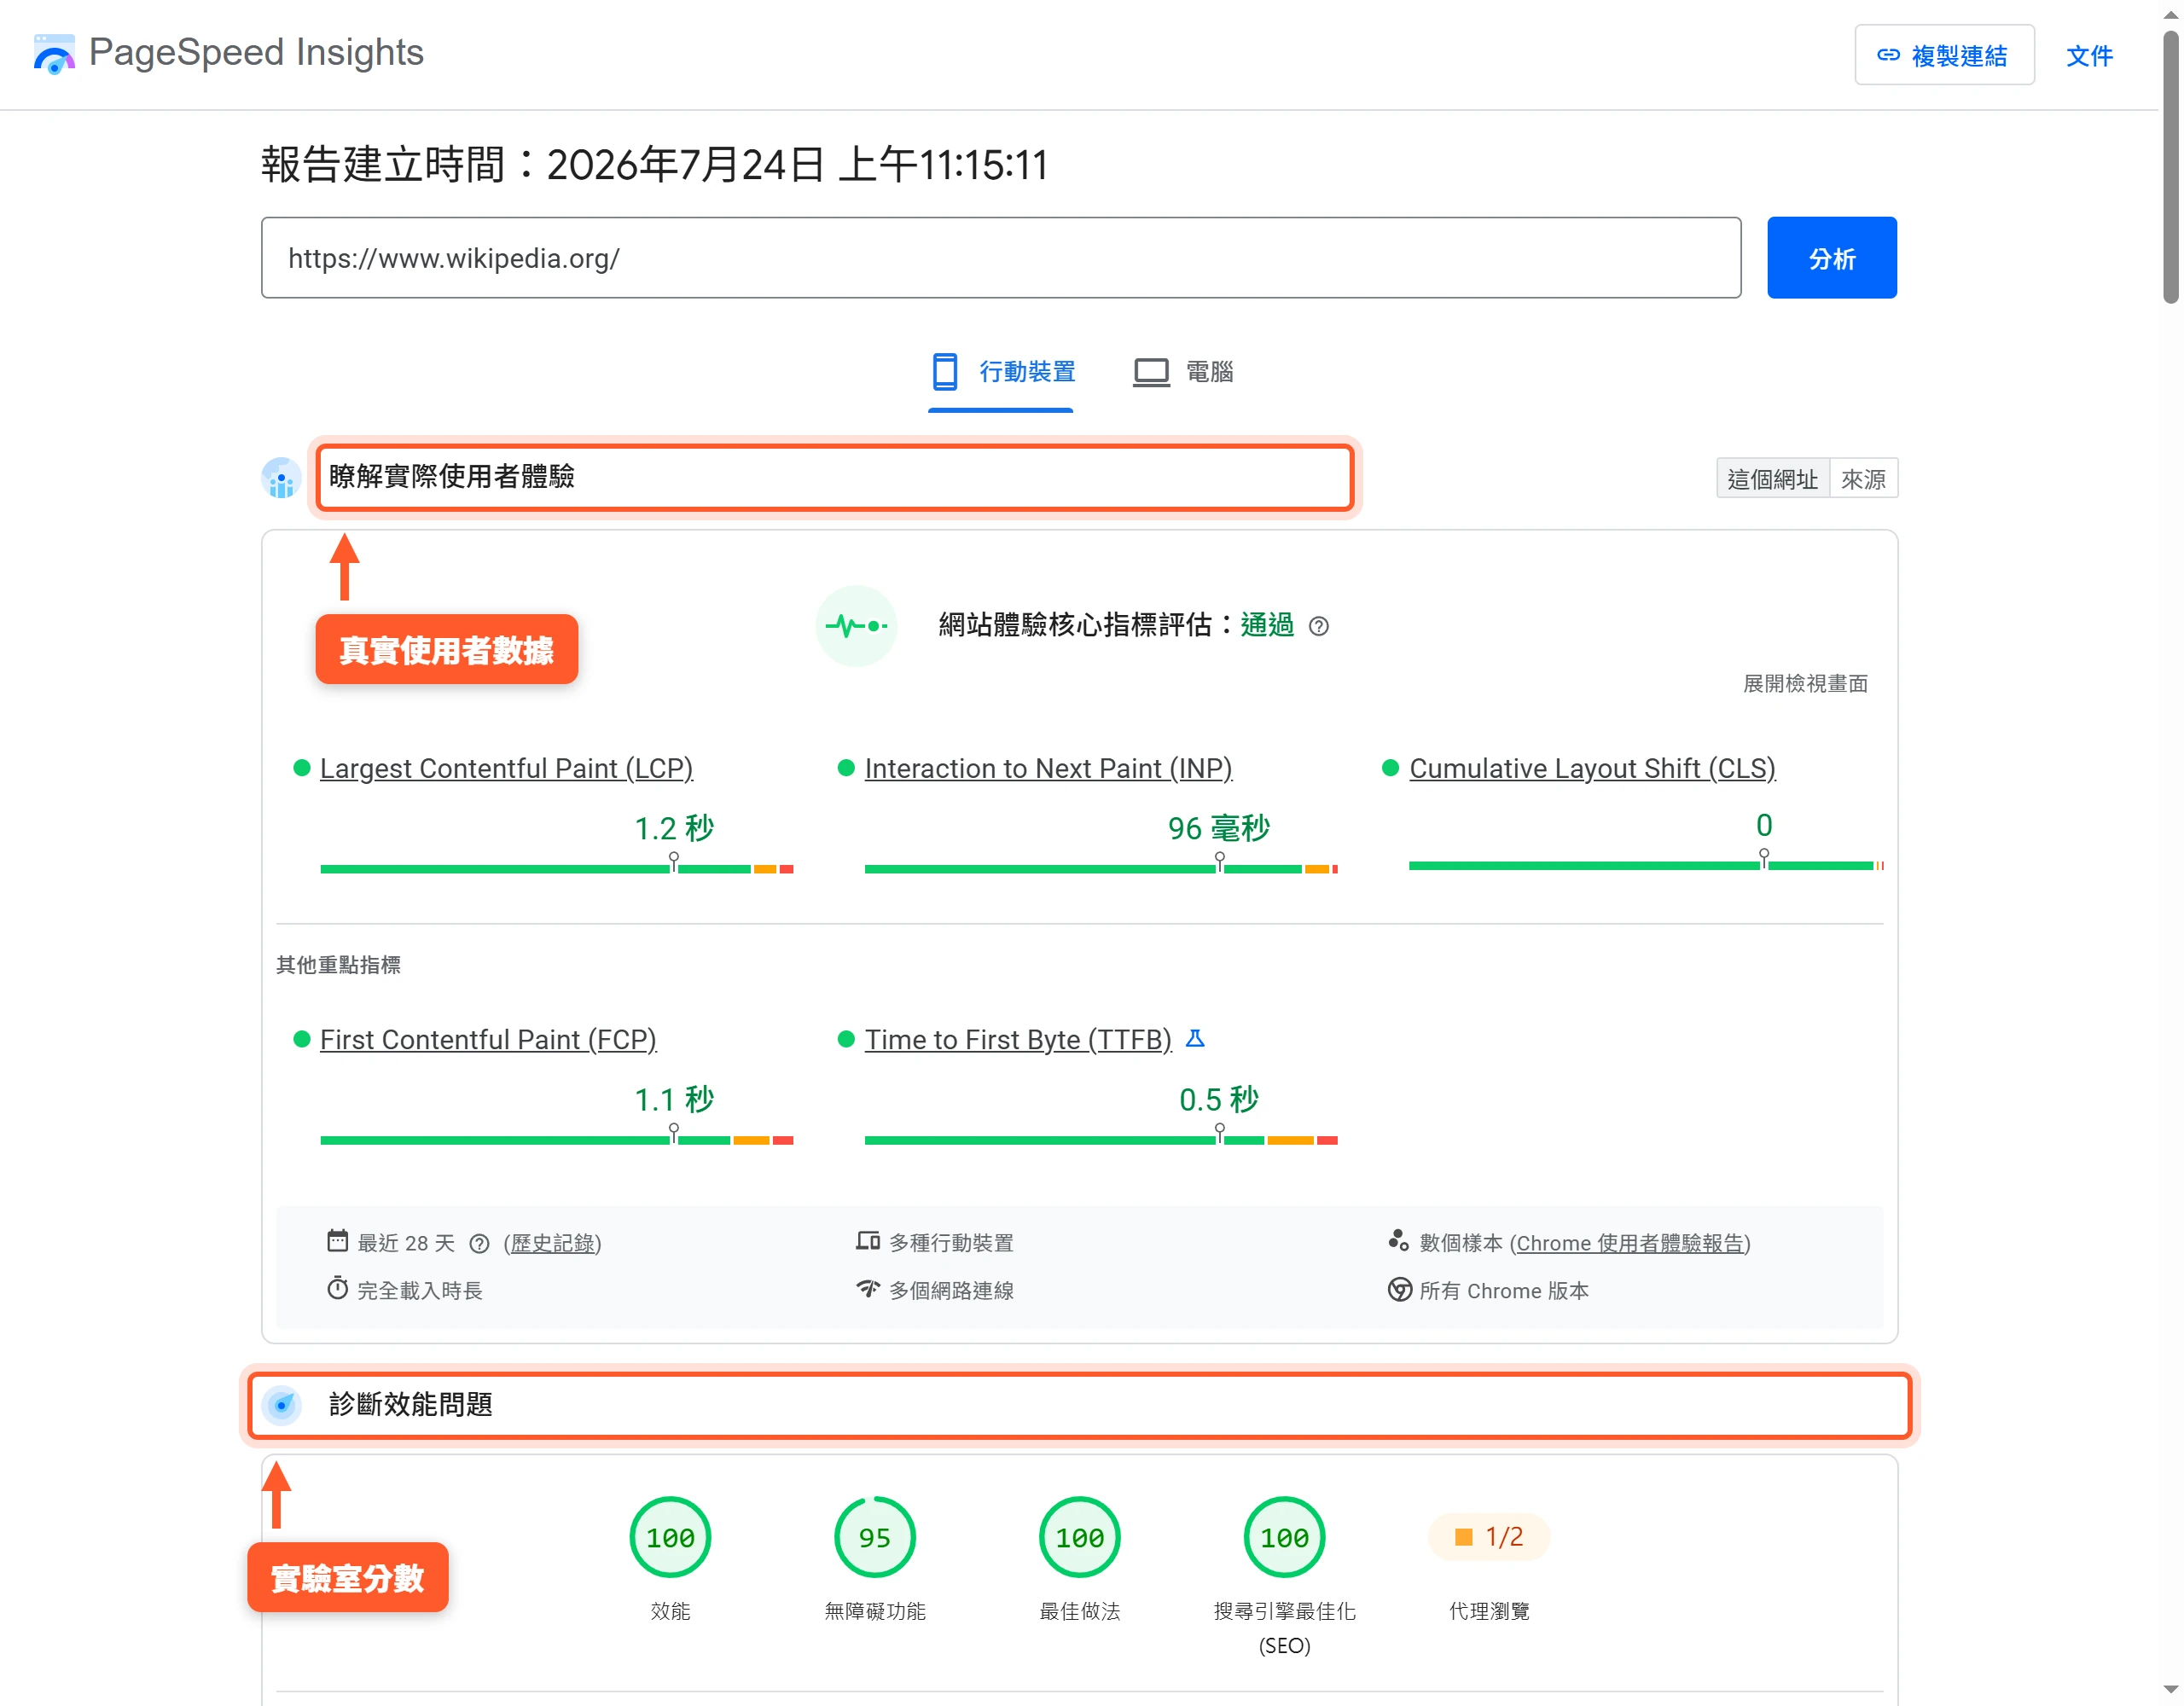
Task: Open help icon beside 最近 28 天
Action: [480, 1243]
